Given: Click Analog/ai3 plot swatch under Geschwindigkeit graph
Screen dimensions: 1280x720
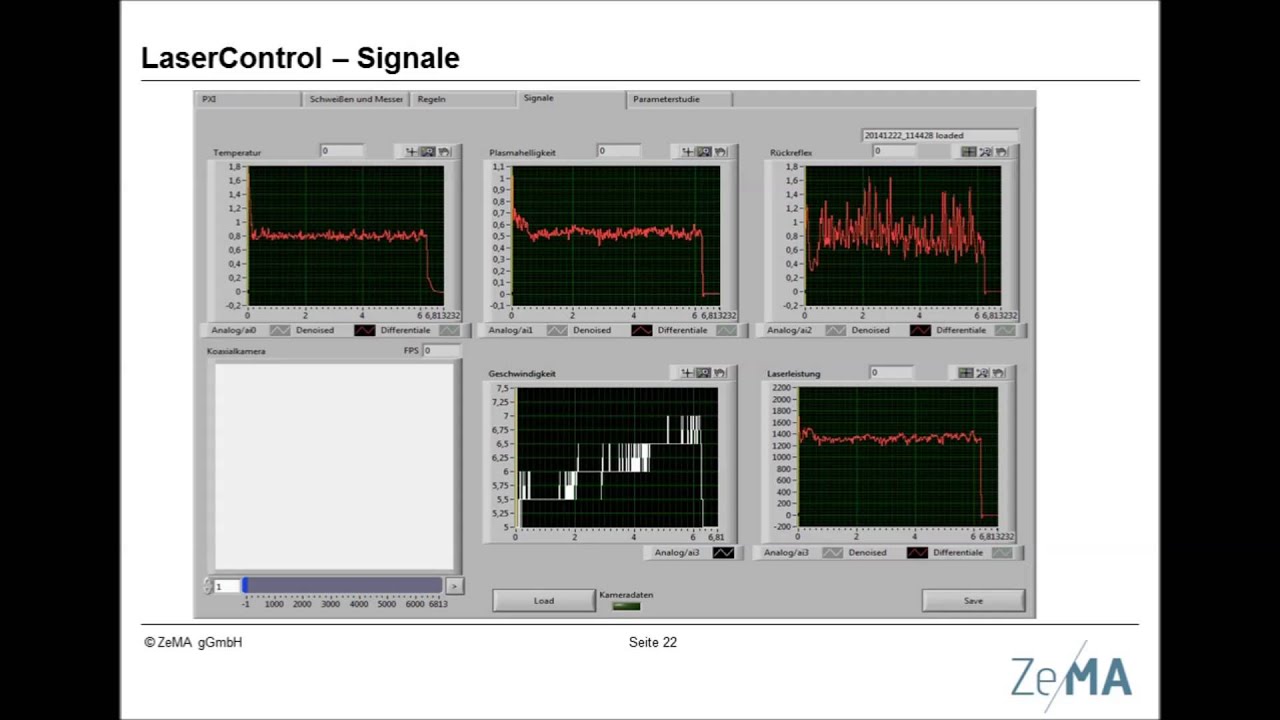Looking at the screenshot, I should [723, 552].
